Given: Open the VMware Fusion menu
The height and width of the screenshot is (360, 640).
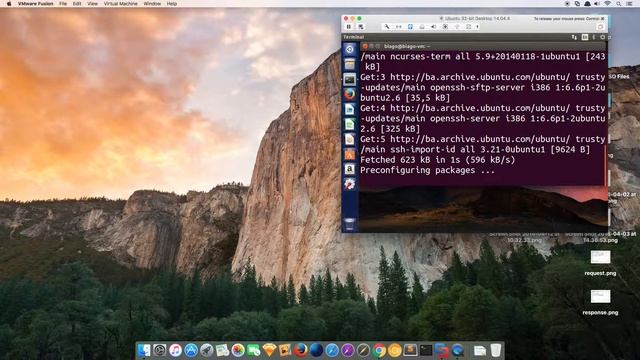Looking at the screenshot, I should (x=36, y=4).
